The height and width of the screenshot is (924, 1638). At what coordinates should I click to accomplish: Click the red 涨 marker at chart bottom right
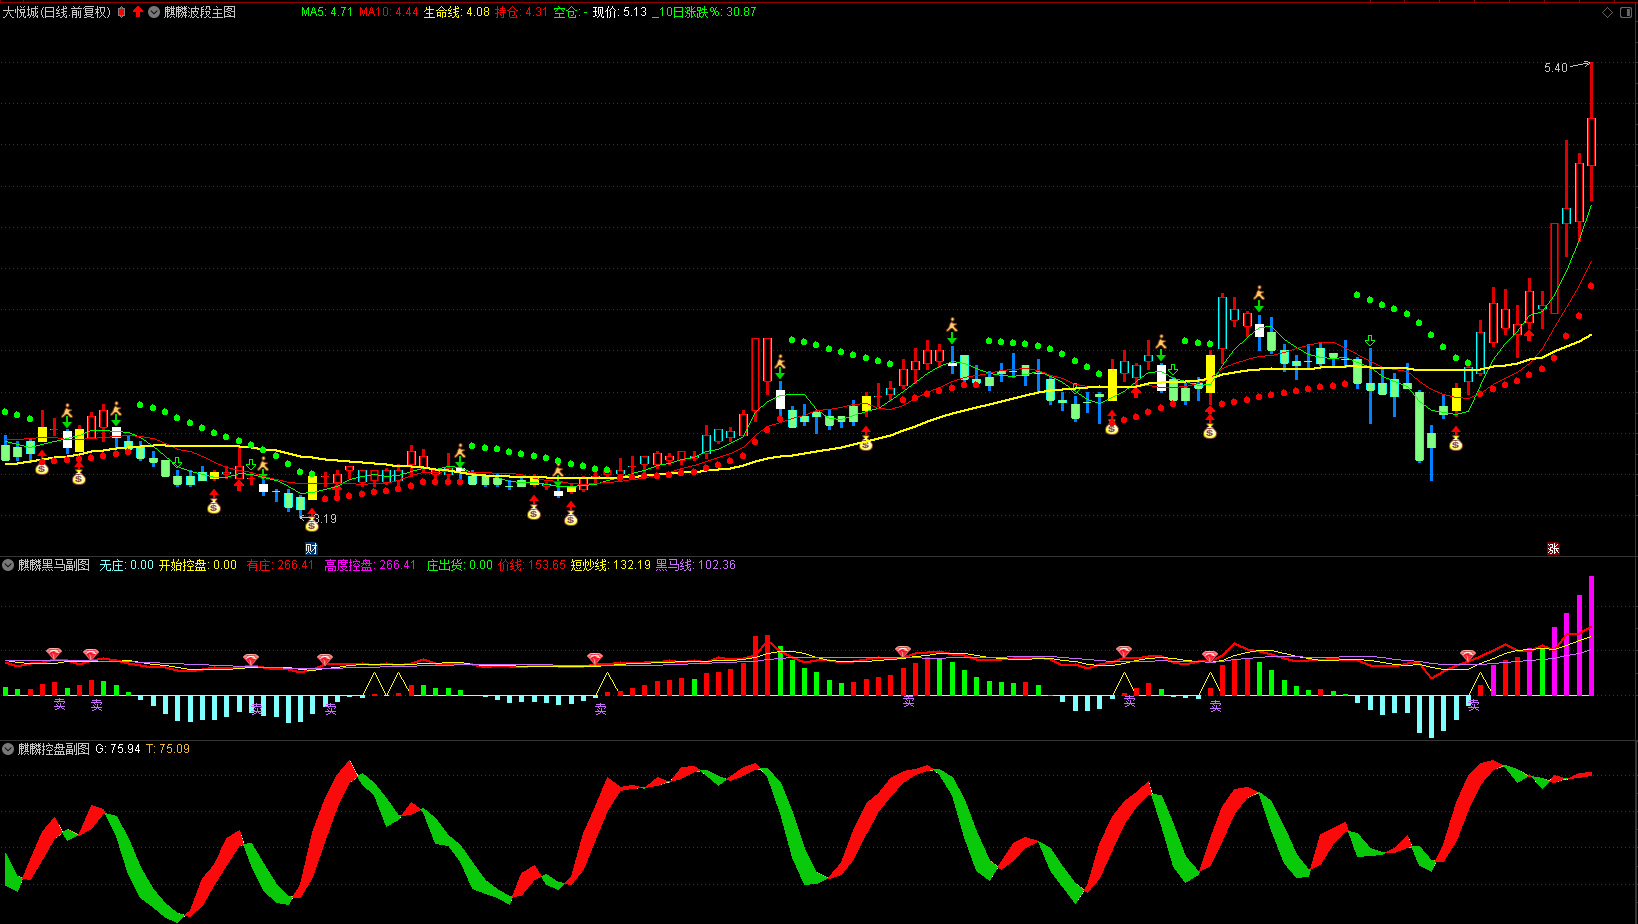(1553, 549)
